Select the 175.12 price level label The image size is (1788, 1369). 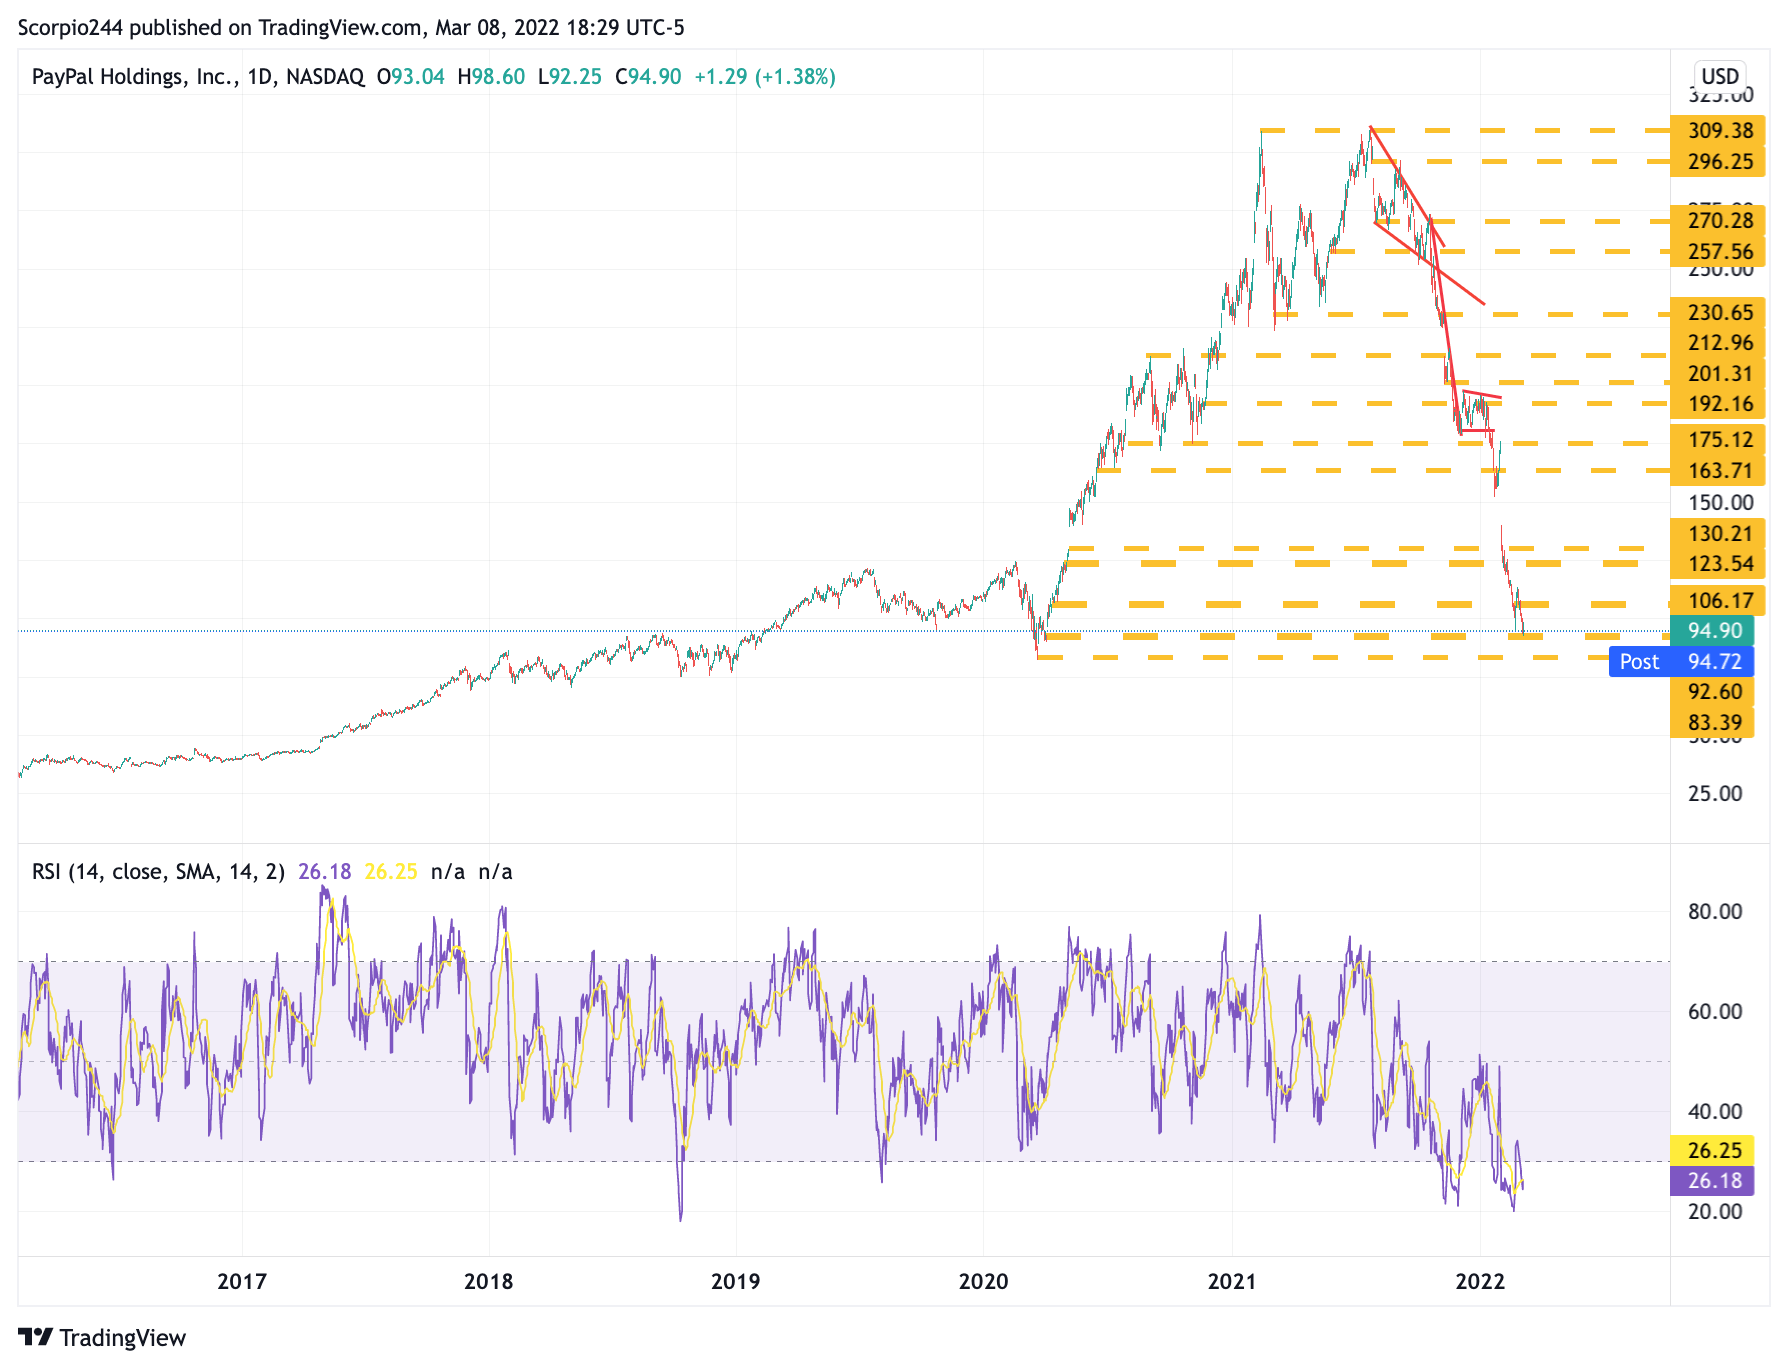(1719, 440)
